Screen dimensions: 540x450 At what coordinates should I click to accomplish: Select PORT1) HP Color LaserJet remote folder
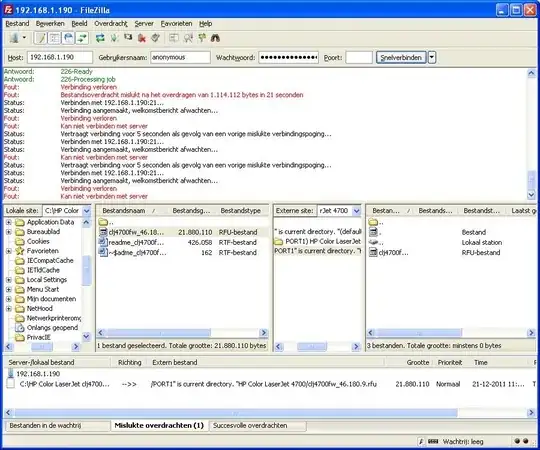[x=318, y=241]
